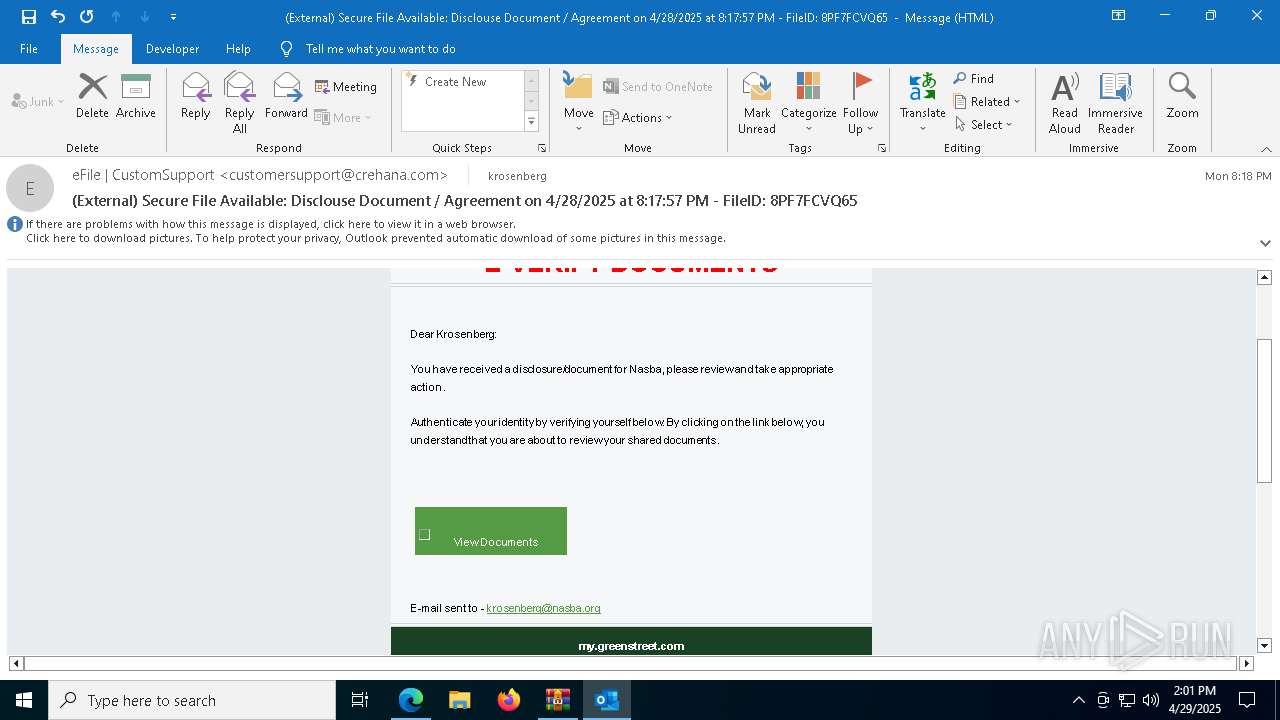Click Reply All

[240, 103]
